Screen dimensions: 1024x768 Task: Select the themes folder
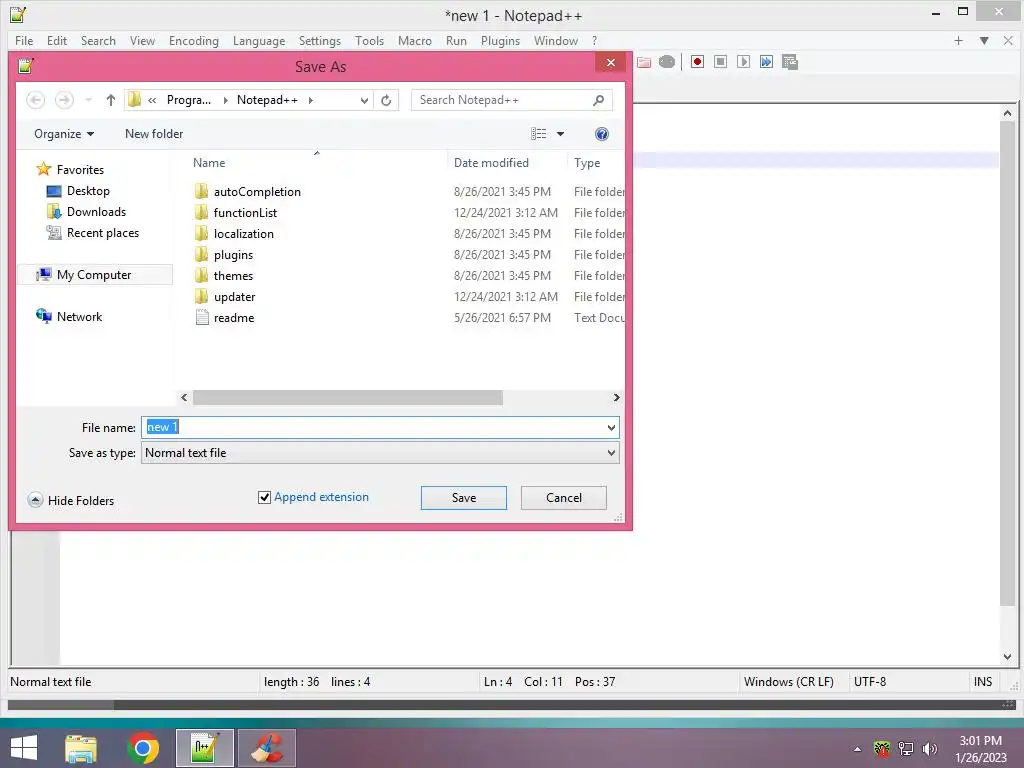coord(233,276)
